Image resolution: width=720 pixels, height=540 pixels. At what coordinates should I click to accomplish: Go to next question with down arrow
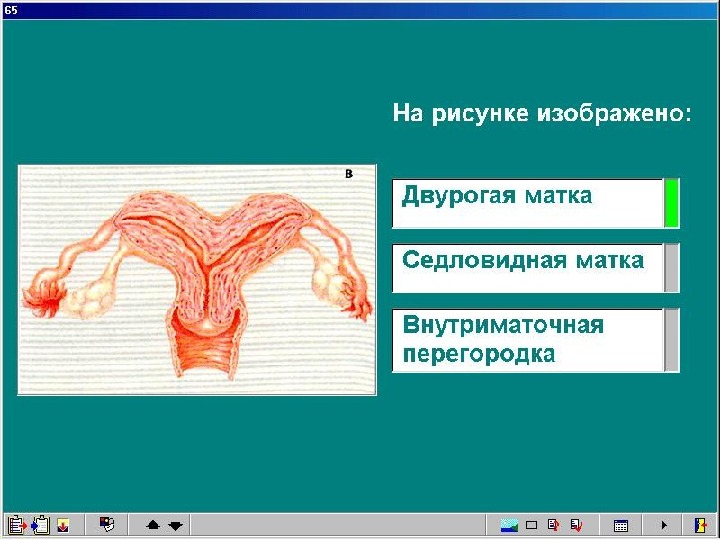coord(175,525)
